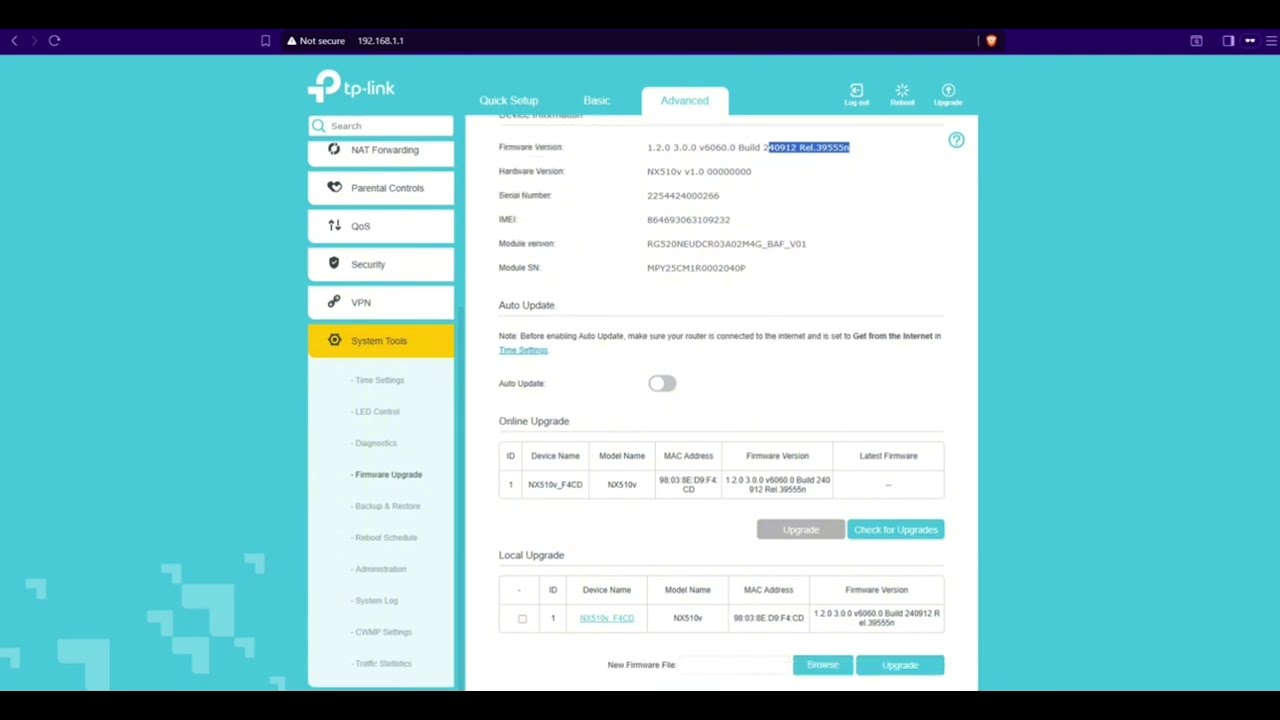Image resolution: width=1280 pixels, height=720 pixels.
Task: Open NAT Forwarding via its icon
Action: [x=334, y=150]
